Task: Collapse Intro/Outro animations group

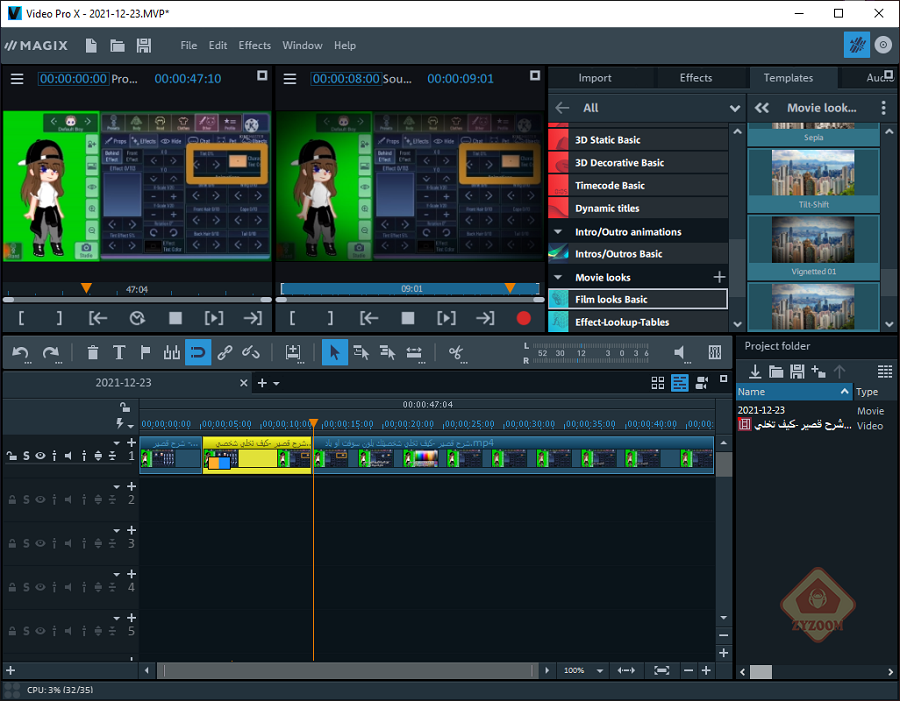Action: [x=557, y=232]
